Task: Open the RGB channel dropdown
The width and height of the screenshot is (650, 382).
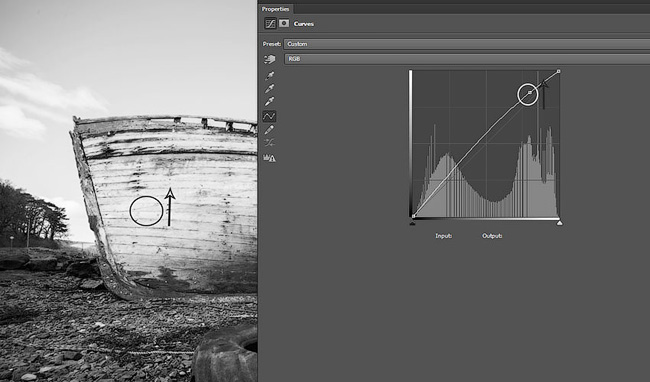Action: (467, 59)
